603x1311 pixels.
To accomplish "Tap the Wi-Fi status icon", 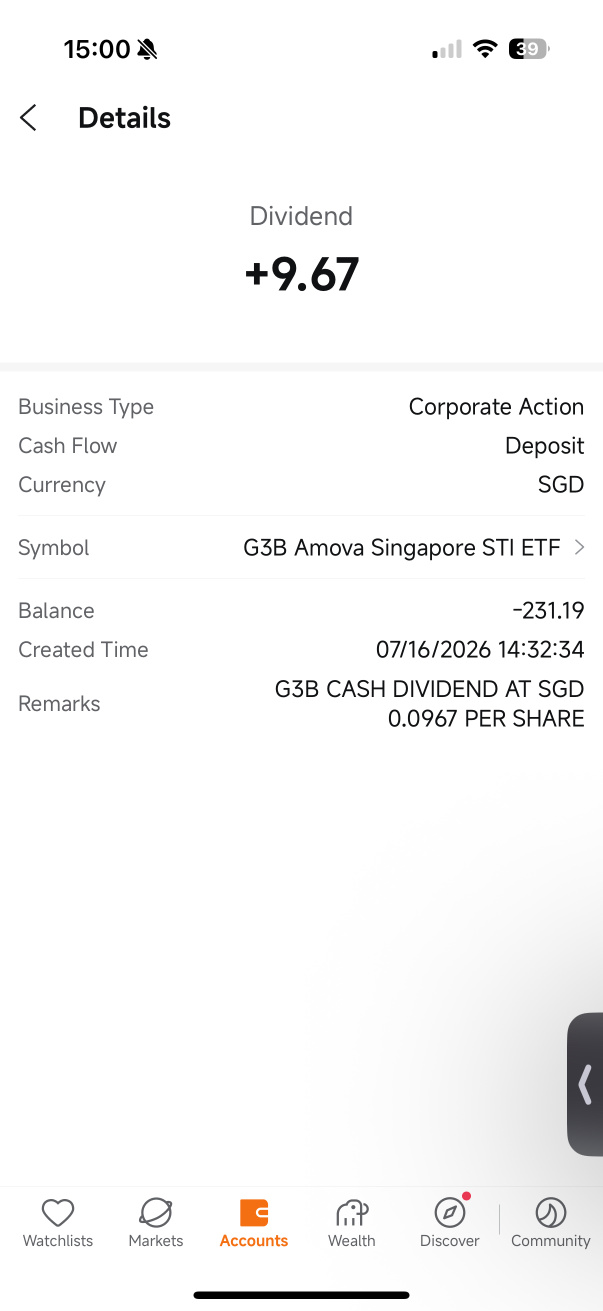I will [485, 49].
